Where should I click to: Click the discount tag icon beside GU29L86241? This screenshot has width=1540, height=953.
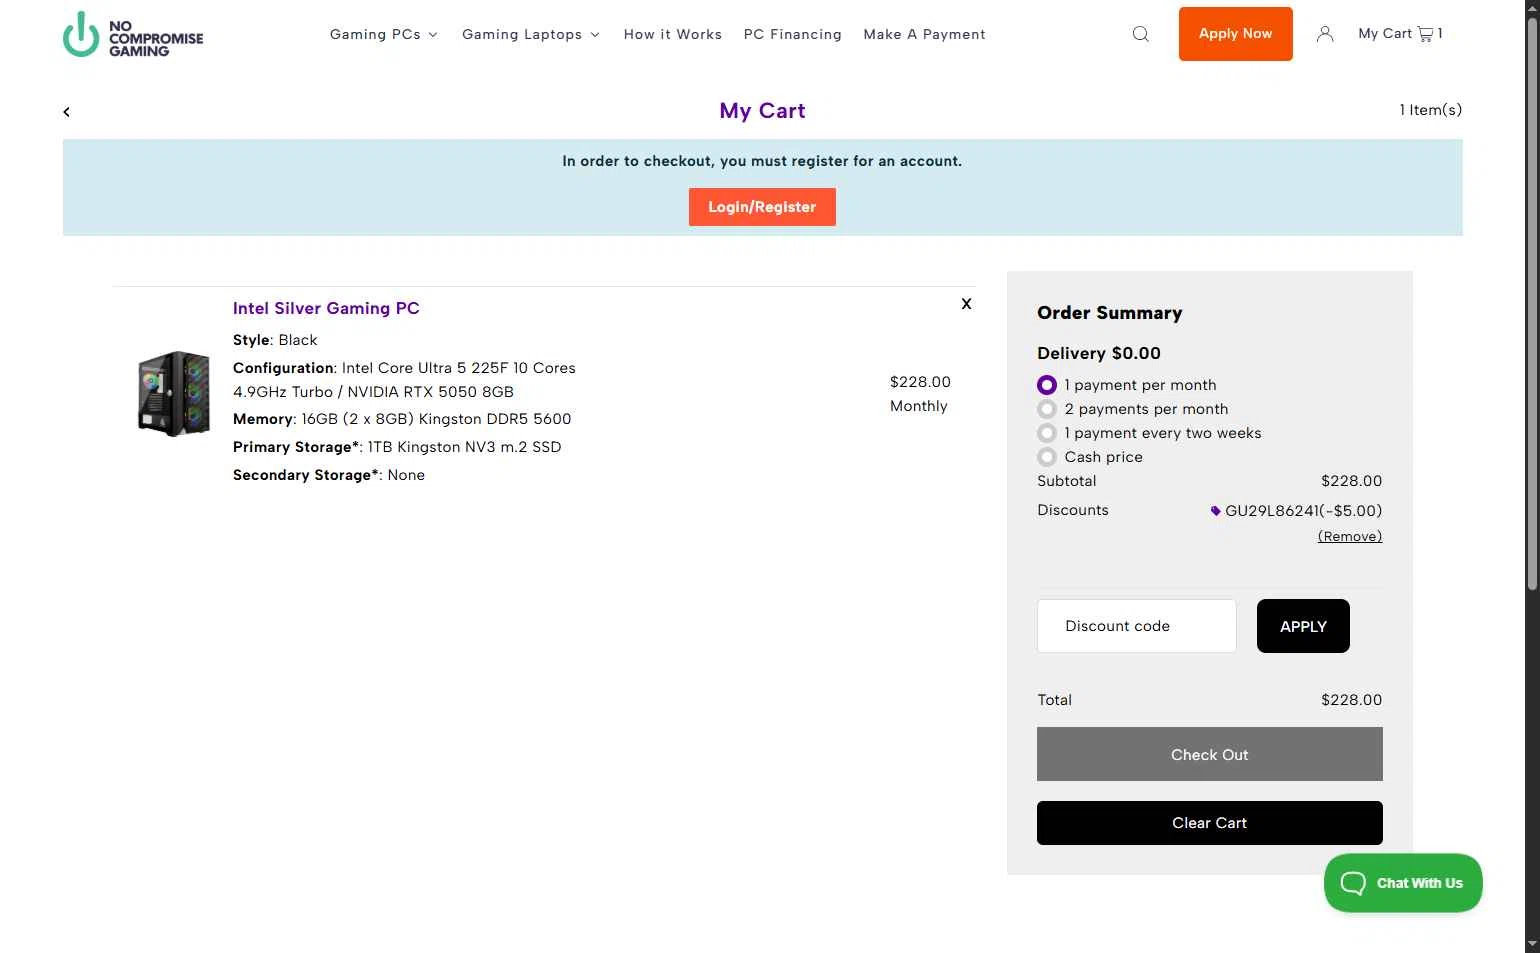(x=1215, y=511)
